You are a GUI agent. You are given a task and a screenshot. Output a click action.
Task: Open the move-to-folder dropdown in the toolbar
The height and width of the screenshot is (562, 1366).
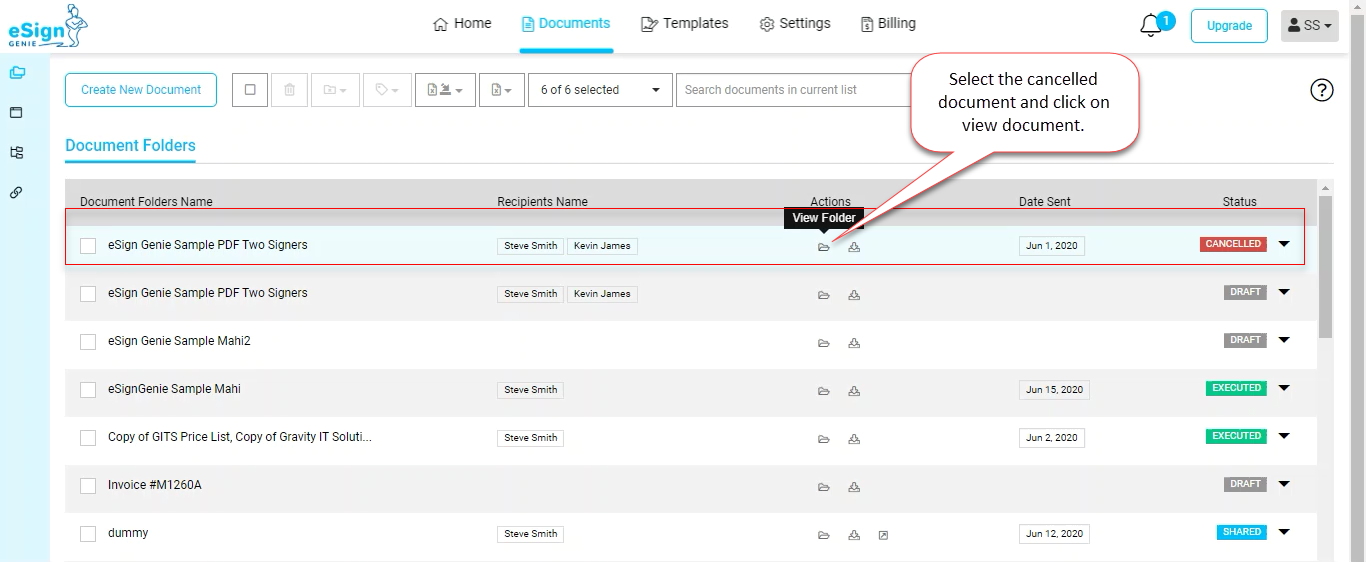click(335, 90)
